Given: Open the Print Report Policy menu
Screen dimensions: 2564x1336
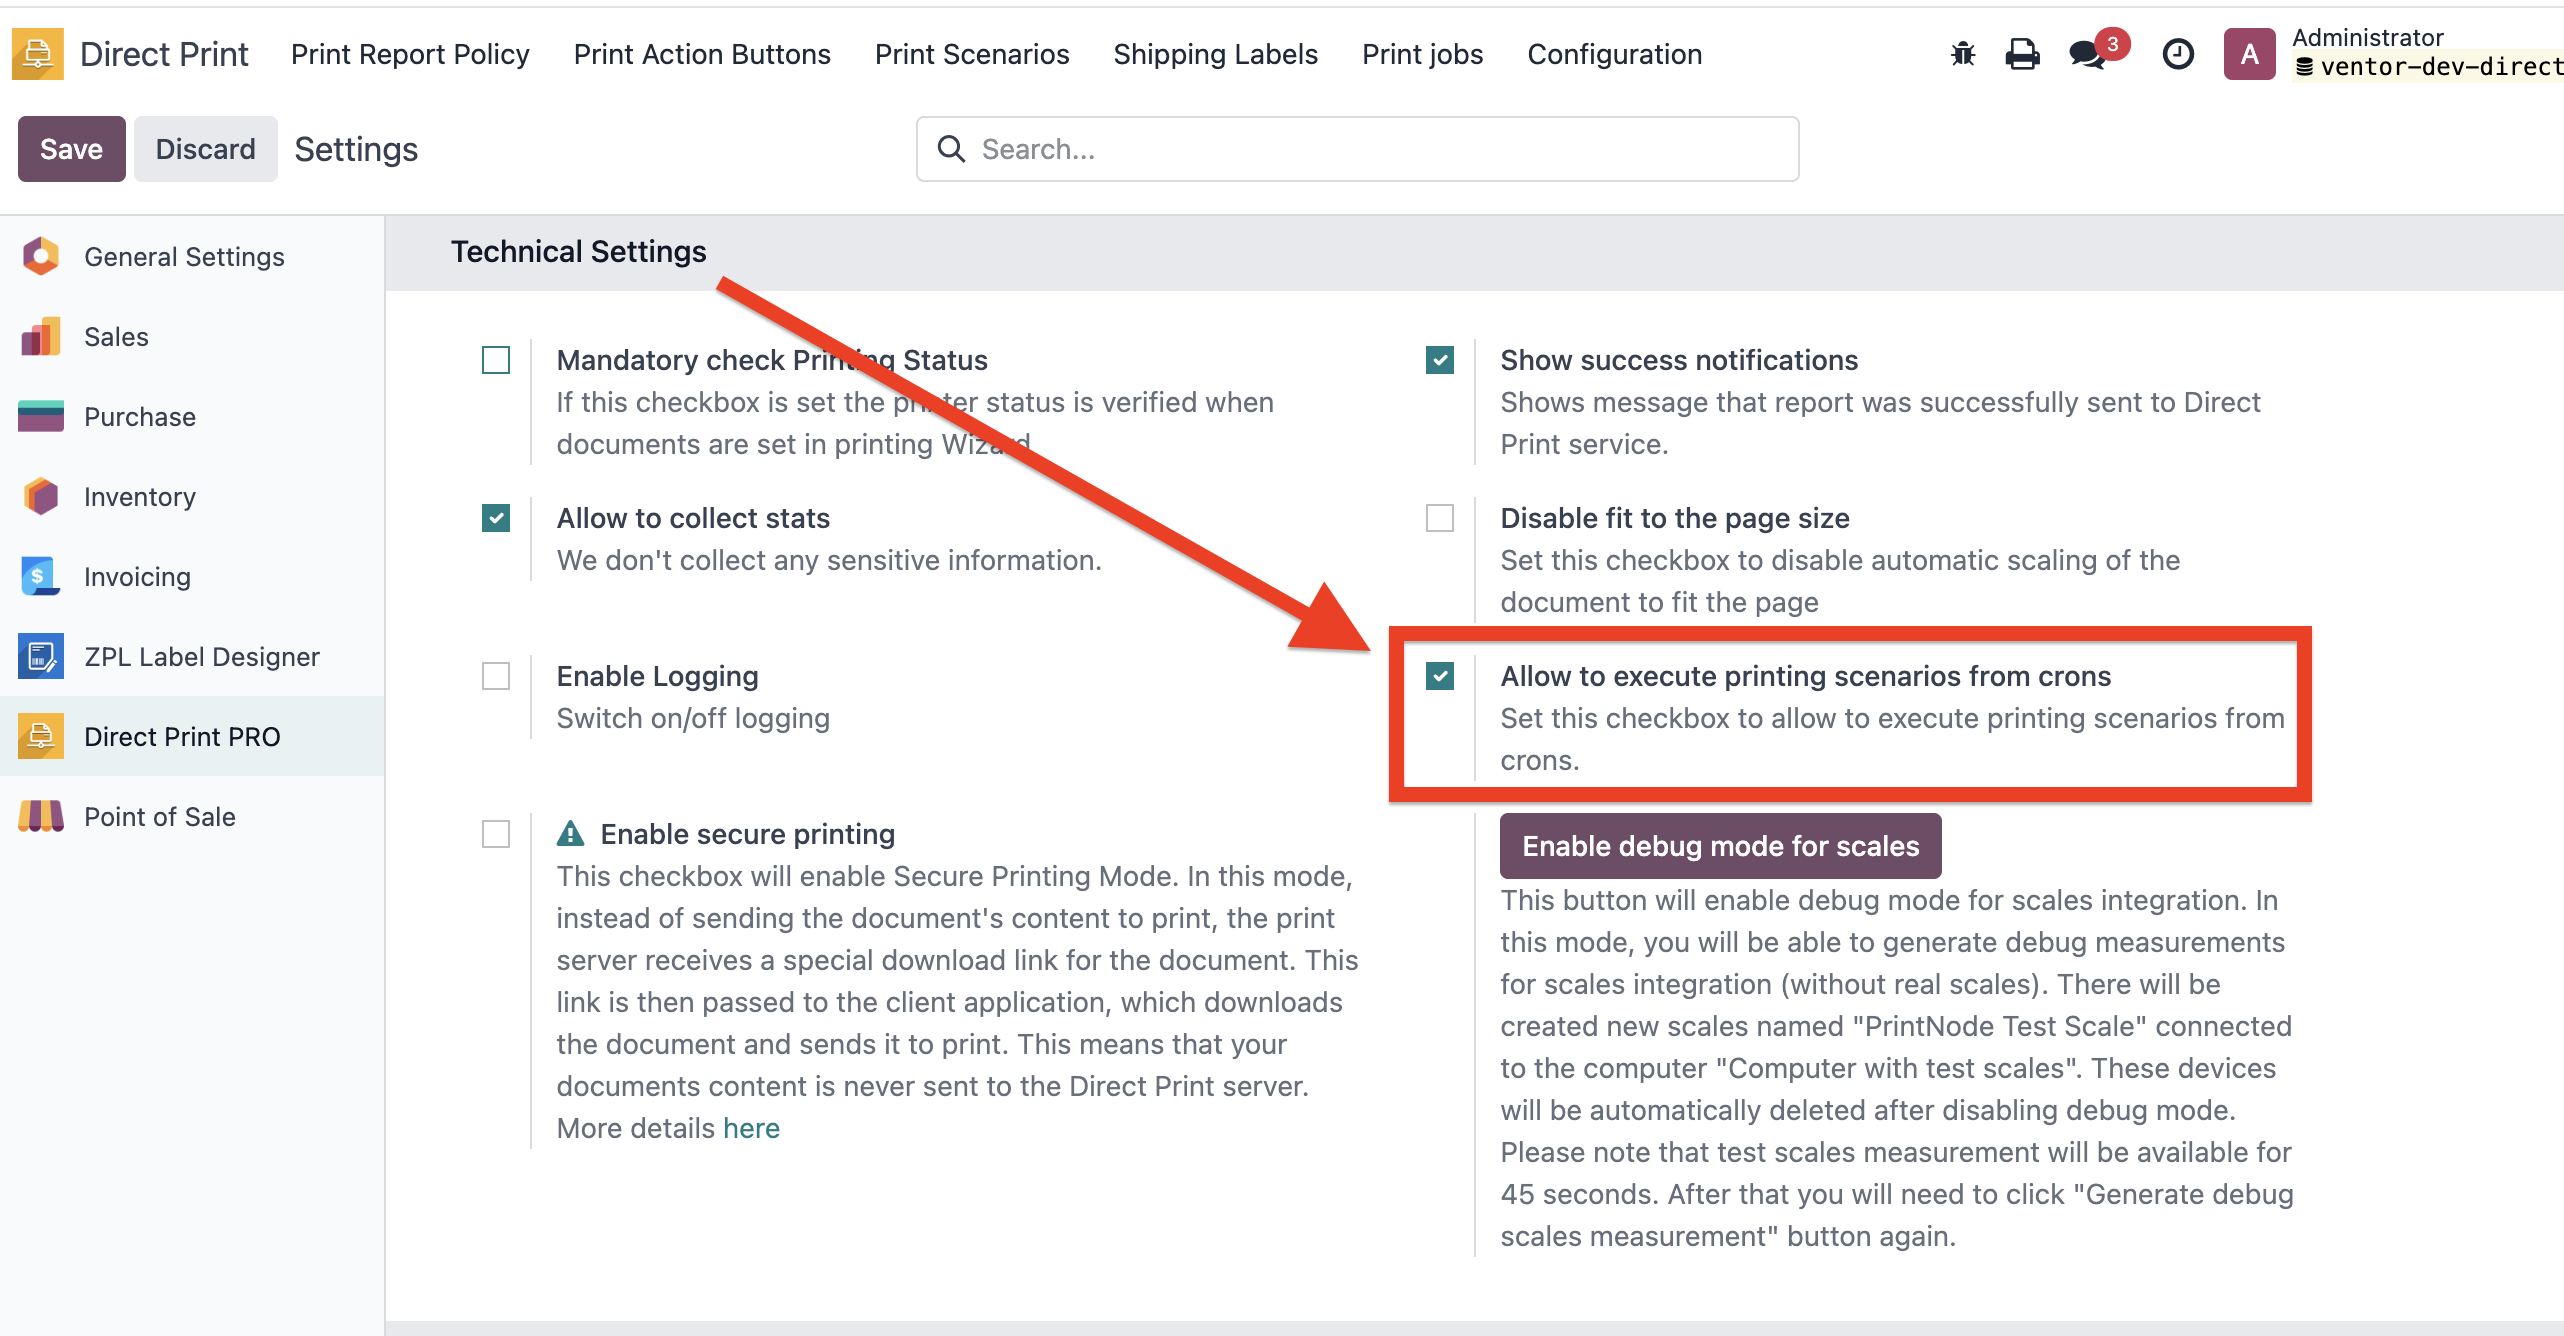Looking at the screenshot, I should [x=410, y=54].
